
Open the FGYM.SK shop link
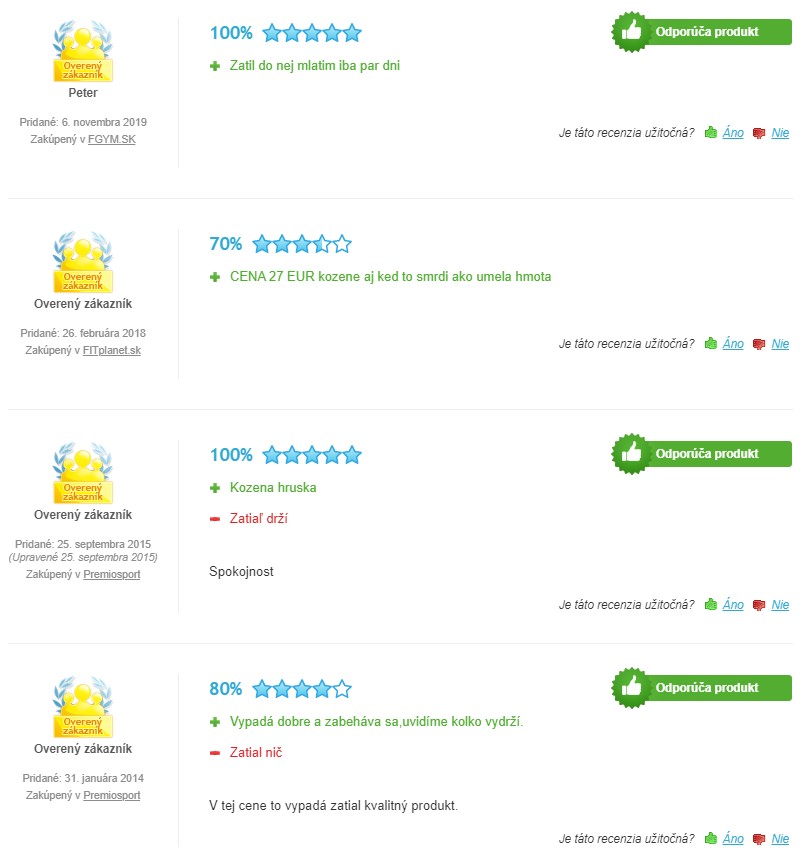[112, 139]
